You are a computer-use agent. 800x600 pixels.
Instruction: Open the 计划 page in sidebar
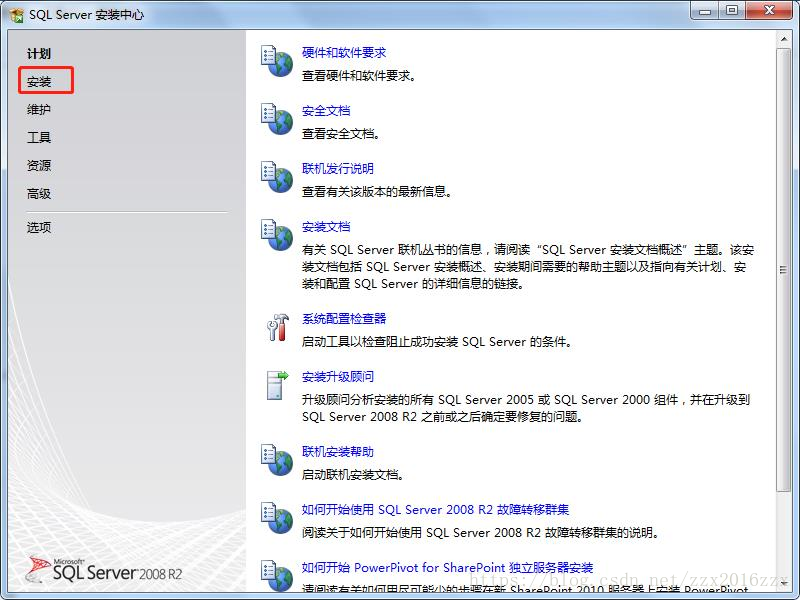coord(39,54)
